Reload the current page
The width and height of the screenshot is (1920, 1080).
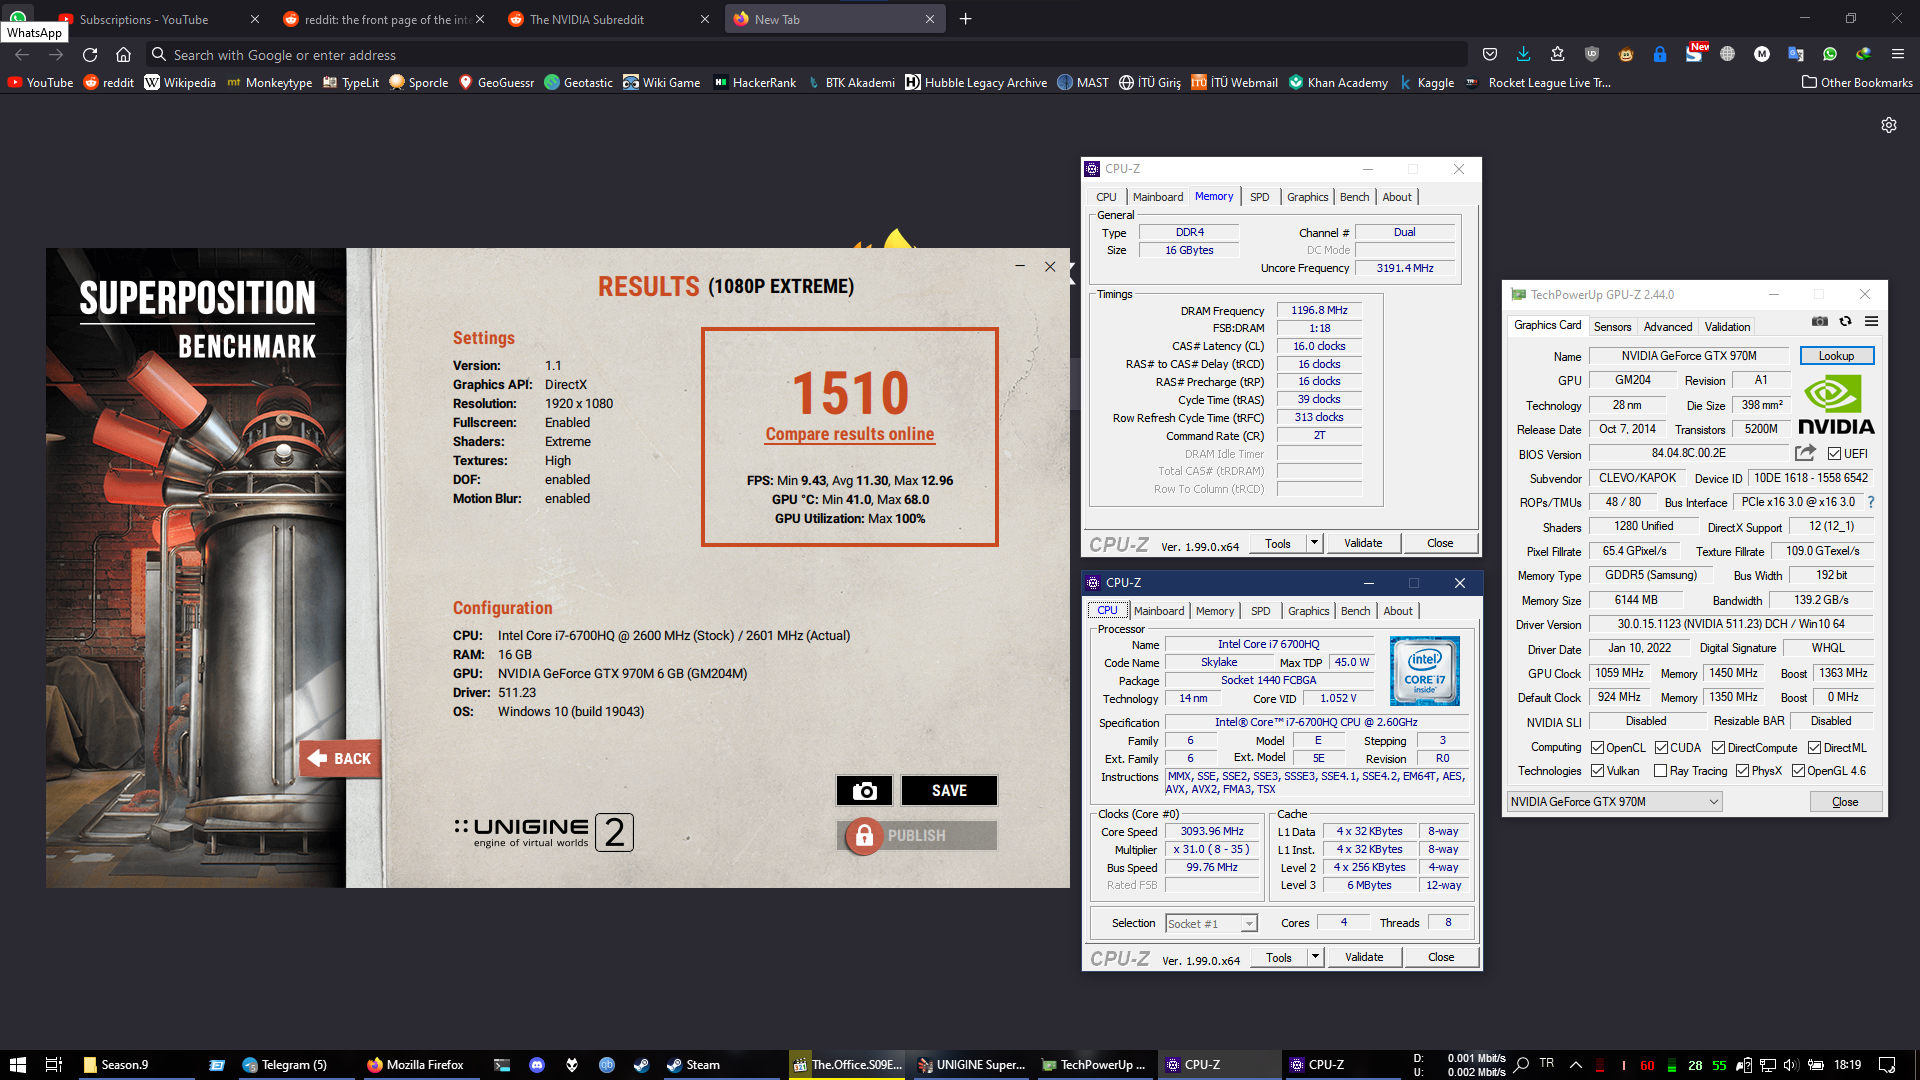point(90,55)
